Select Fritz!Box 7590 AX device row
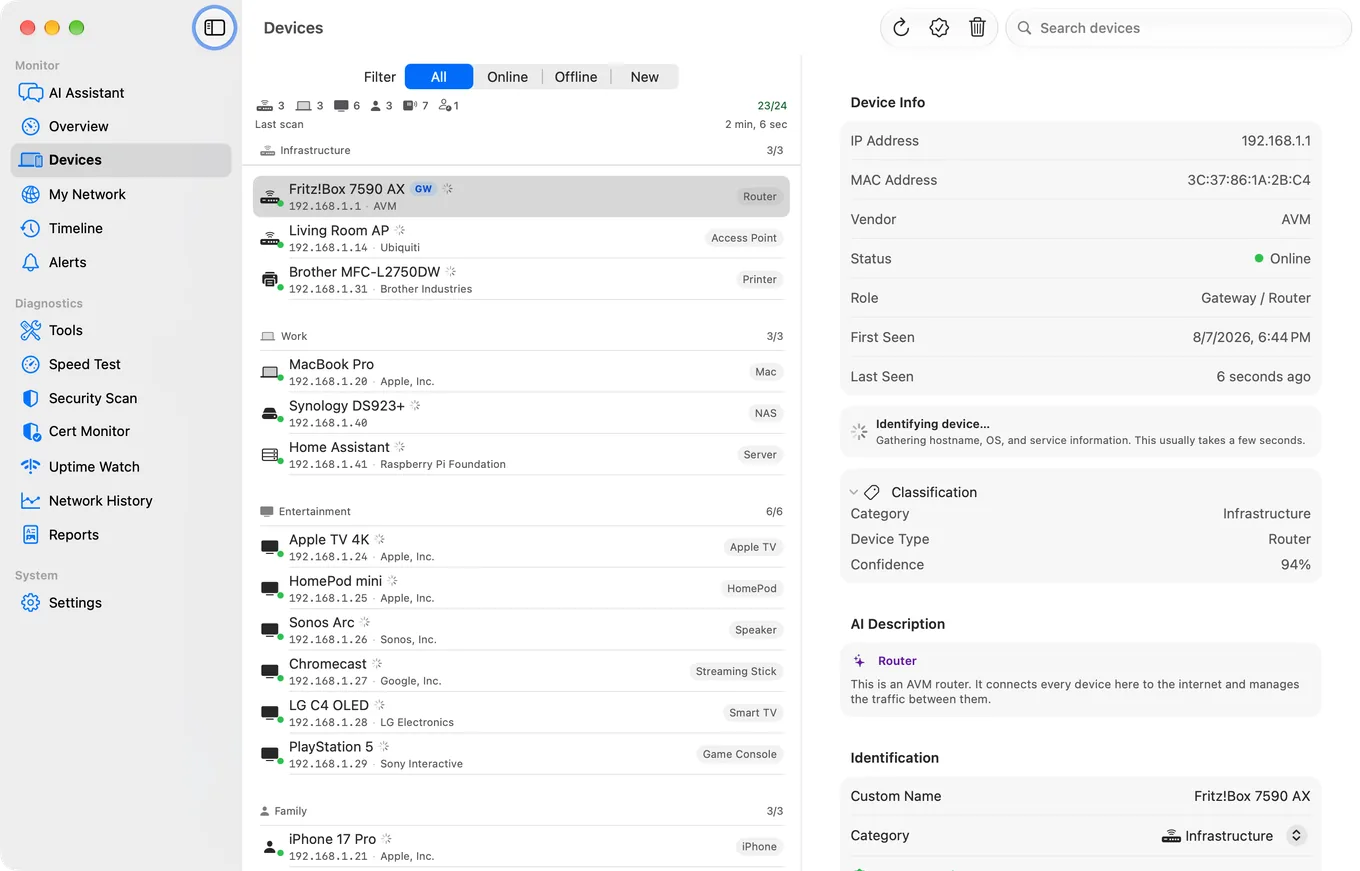Viewport: 1360px width, 871px height. [x=521, y=196]
